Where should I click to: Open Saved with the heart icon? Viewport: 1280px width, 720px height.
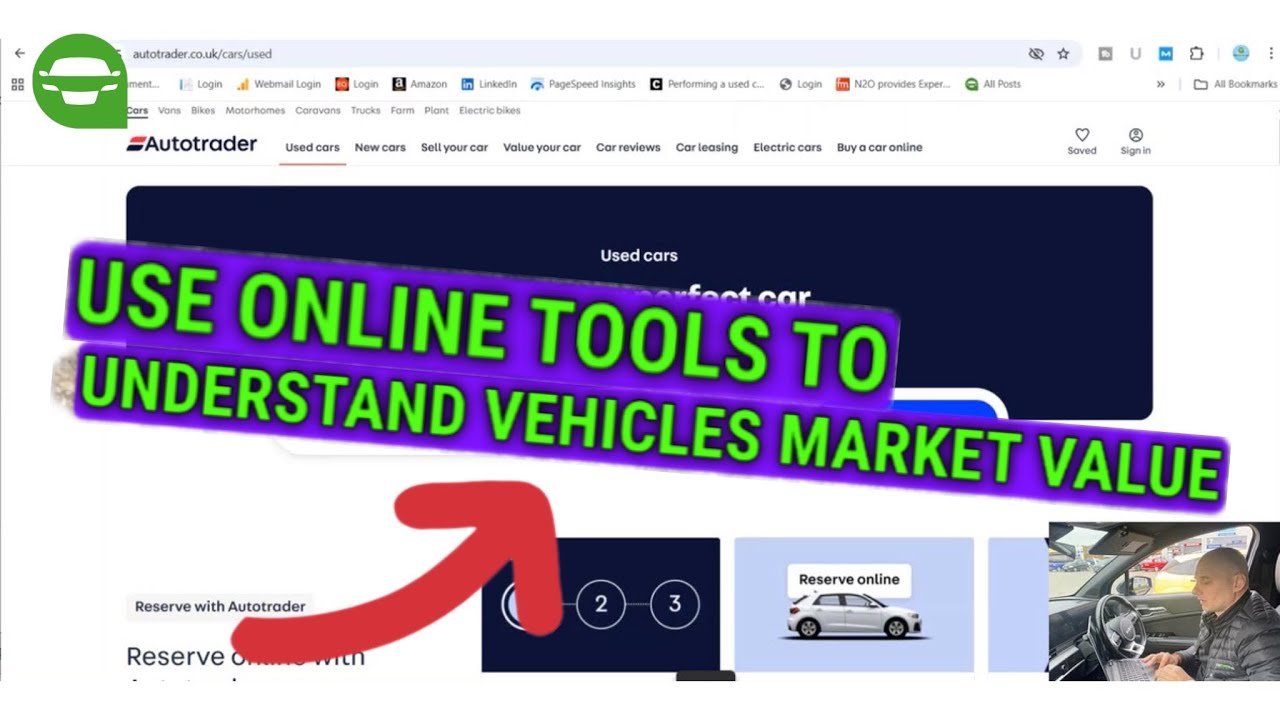[1082, 141]
